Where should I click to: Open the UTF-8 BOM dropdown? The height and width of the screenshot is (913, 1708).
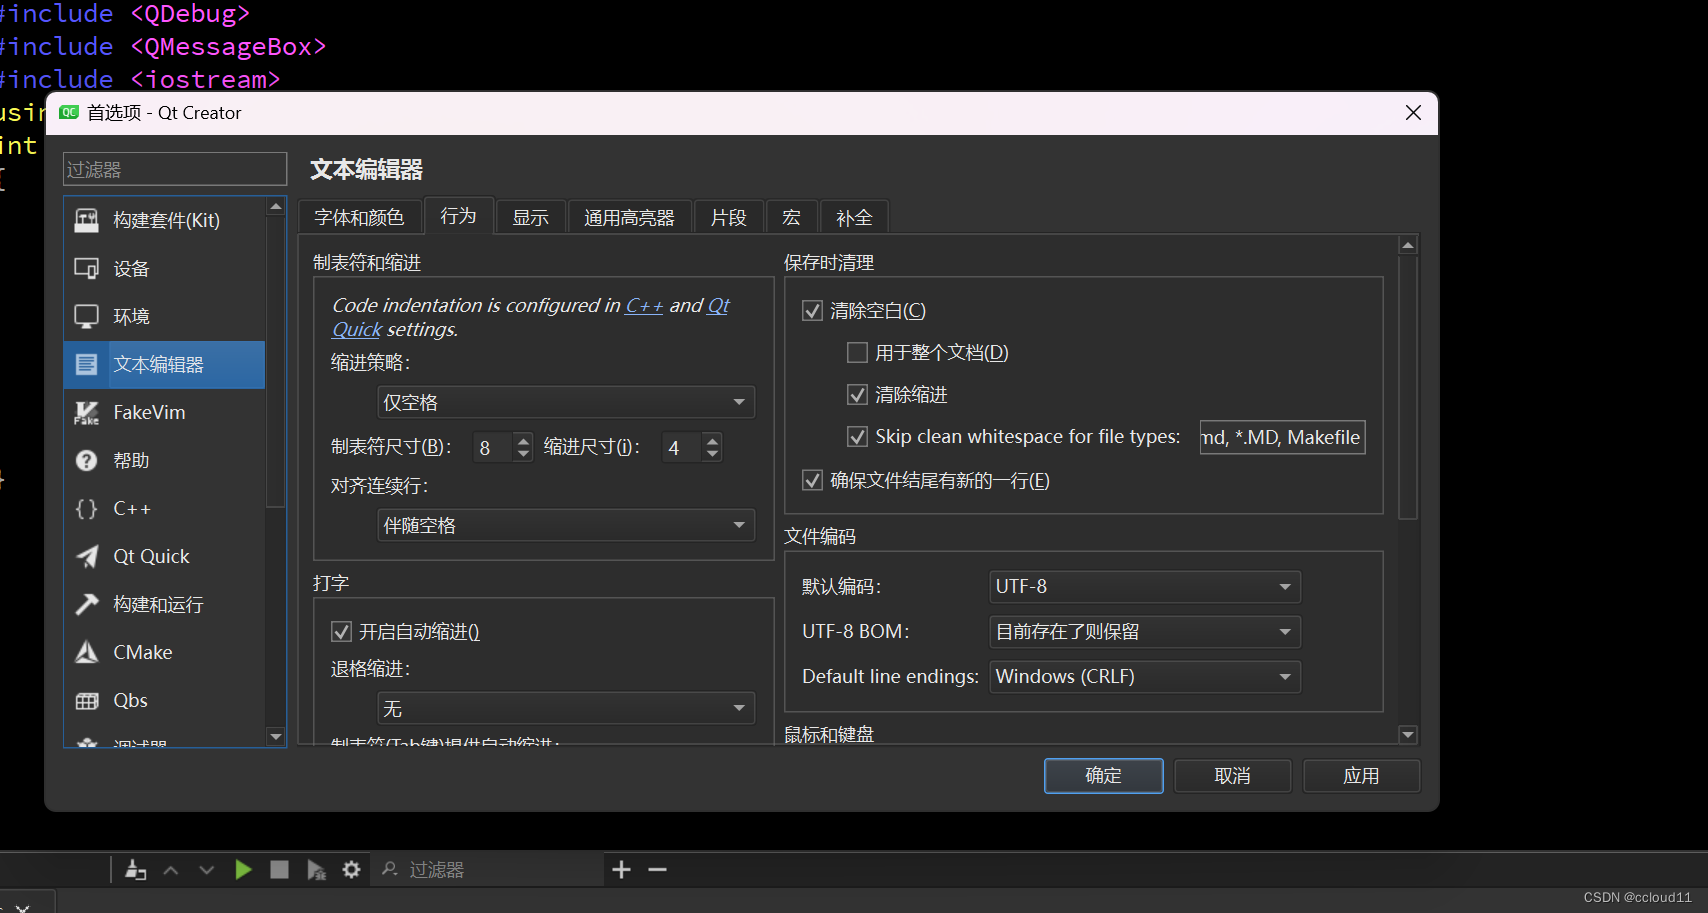(x=1145, y=632)
